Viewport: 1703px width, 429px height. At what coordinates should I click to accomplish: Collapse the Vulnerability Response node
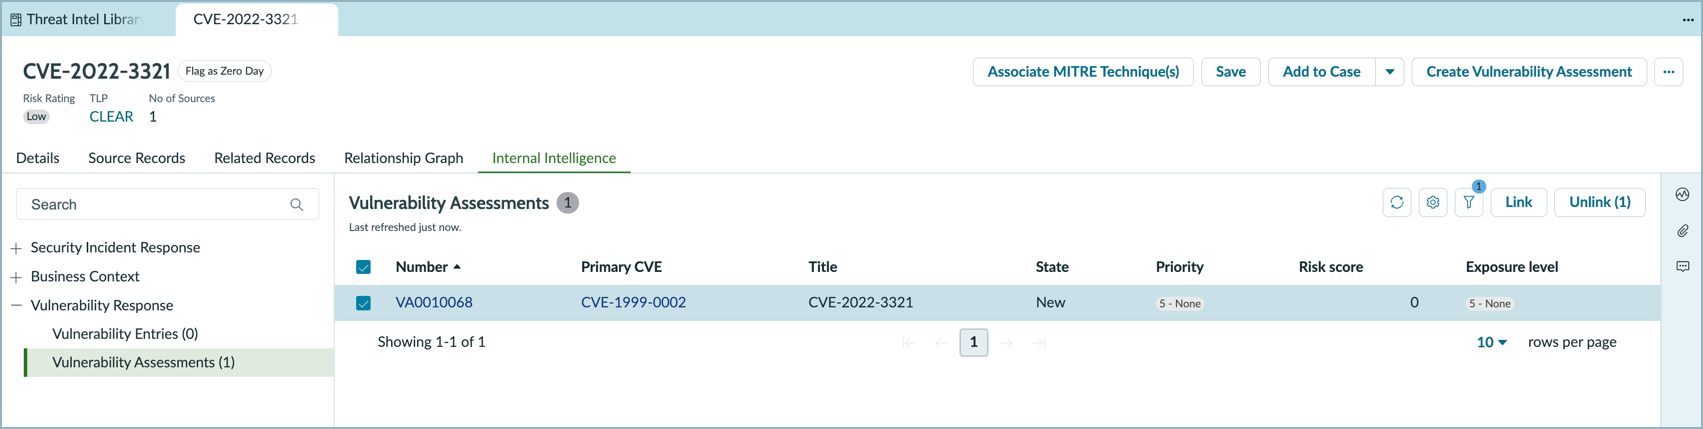(x=16, y=306)
